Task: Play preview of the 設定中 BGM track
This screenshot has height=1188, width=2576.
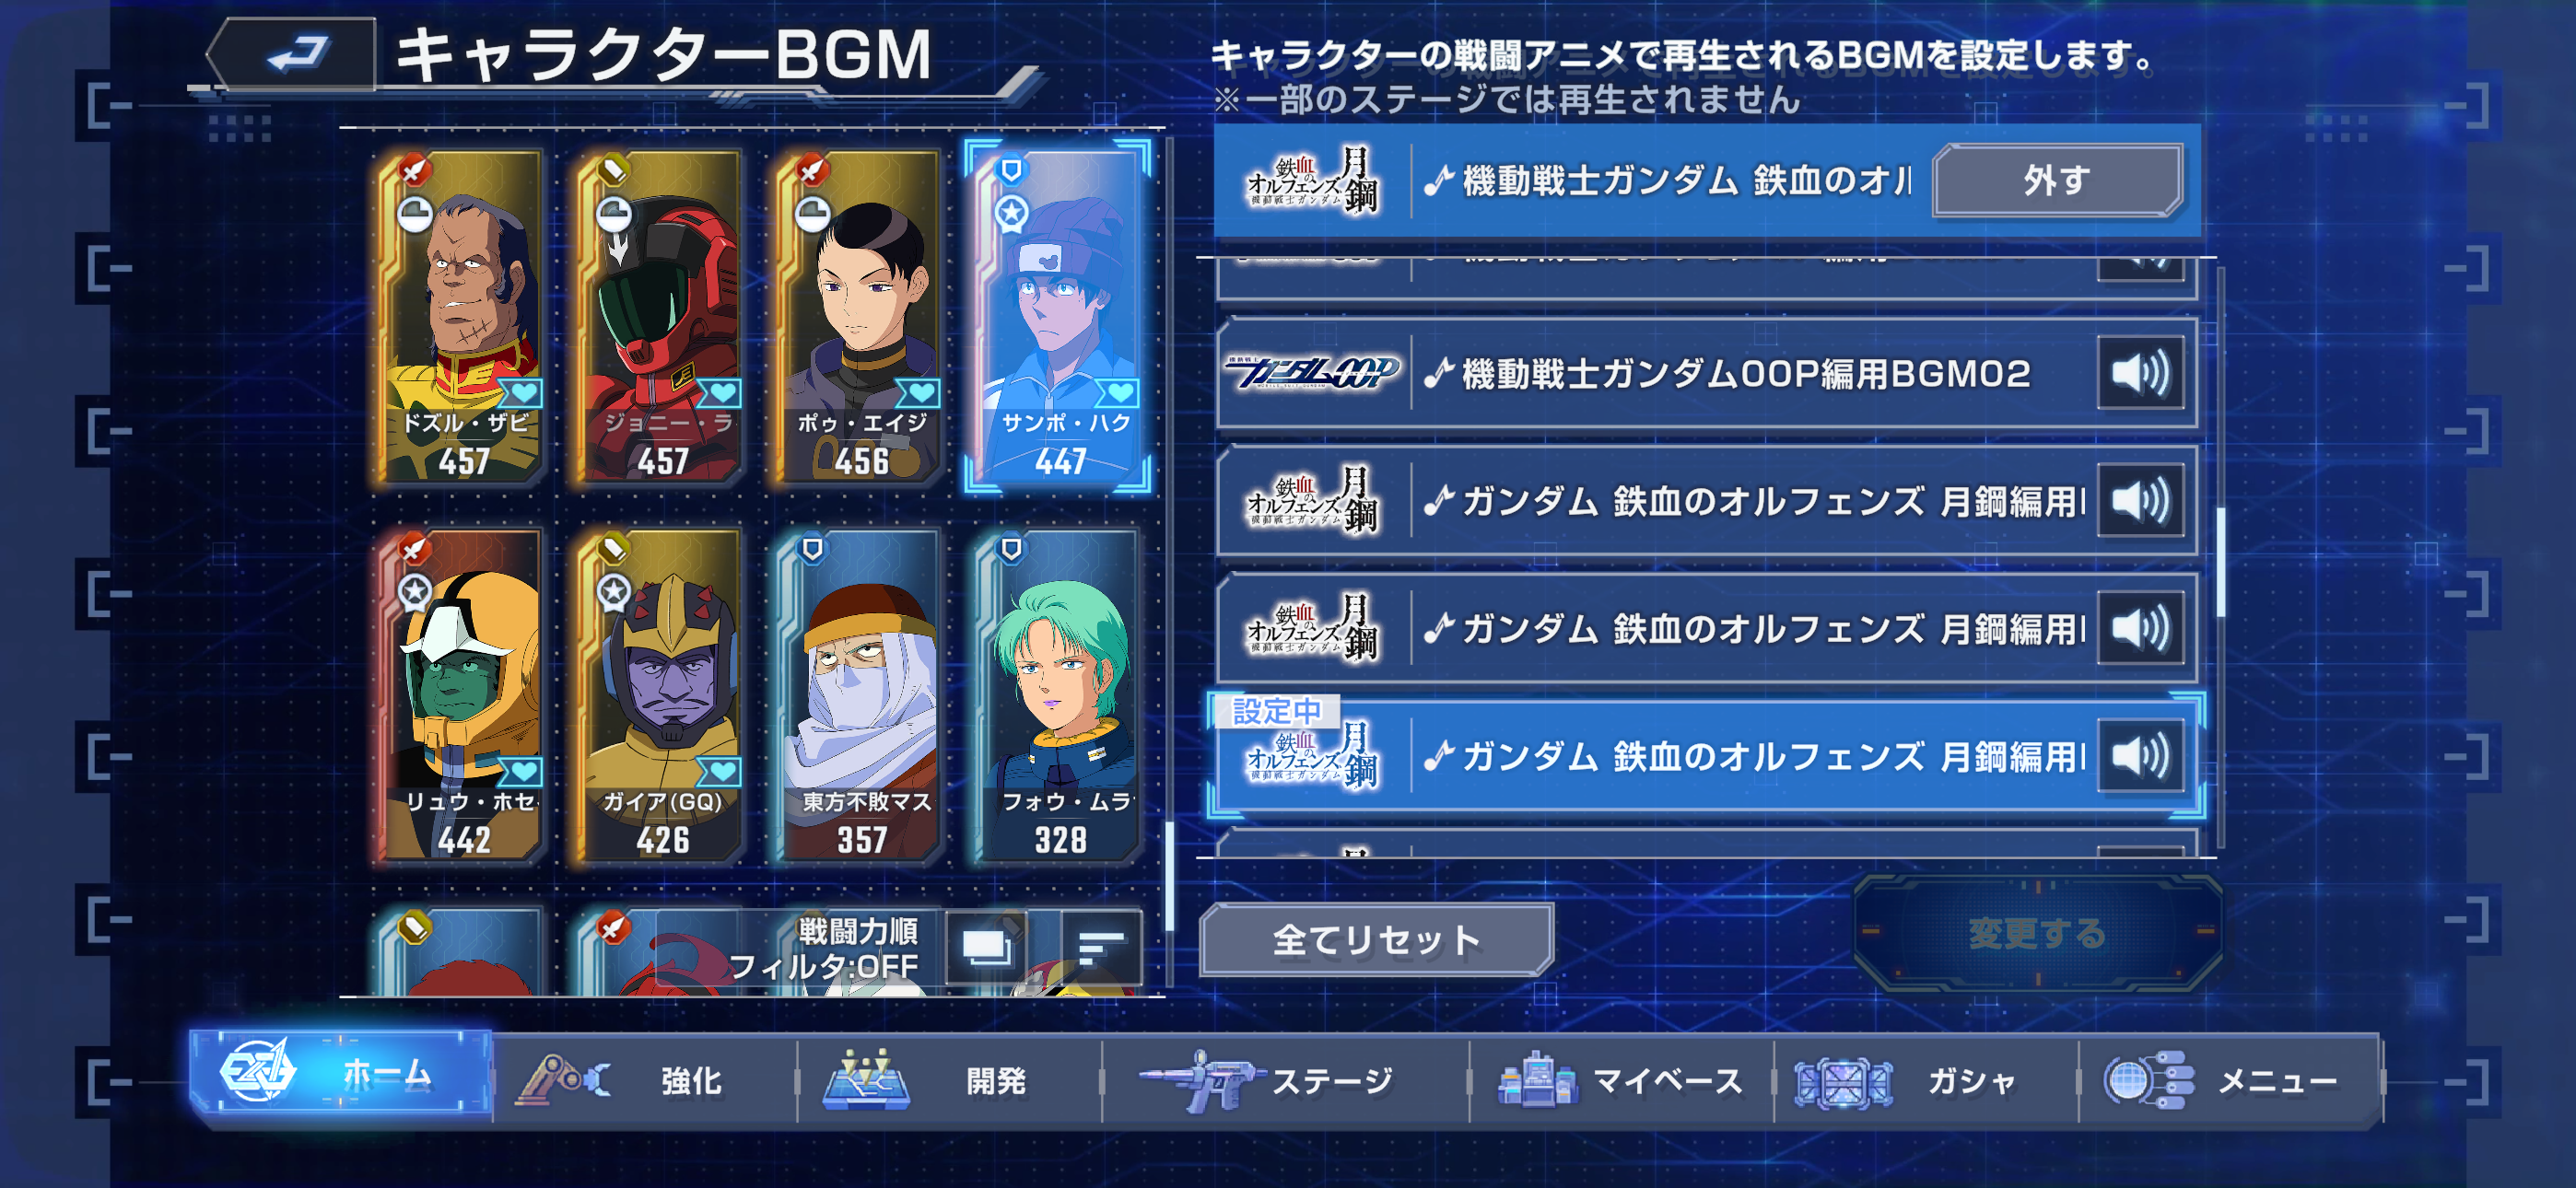Action: point(2140,756)
